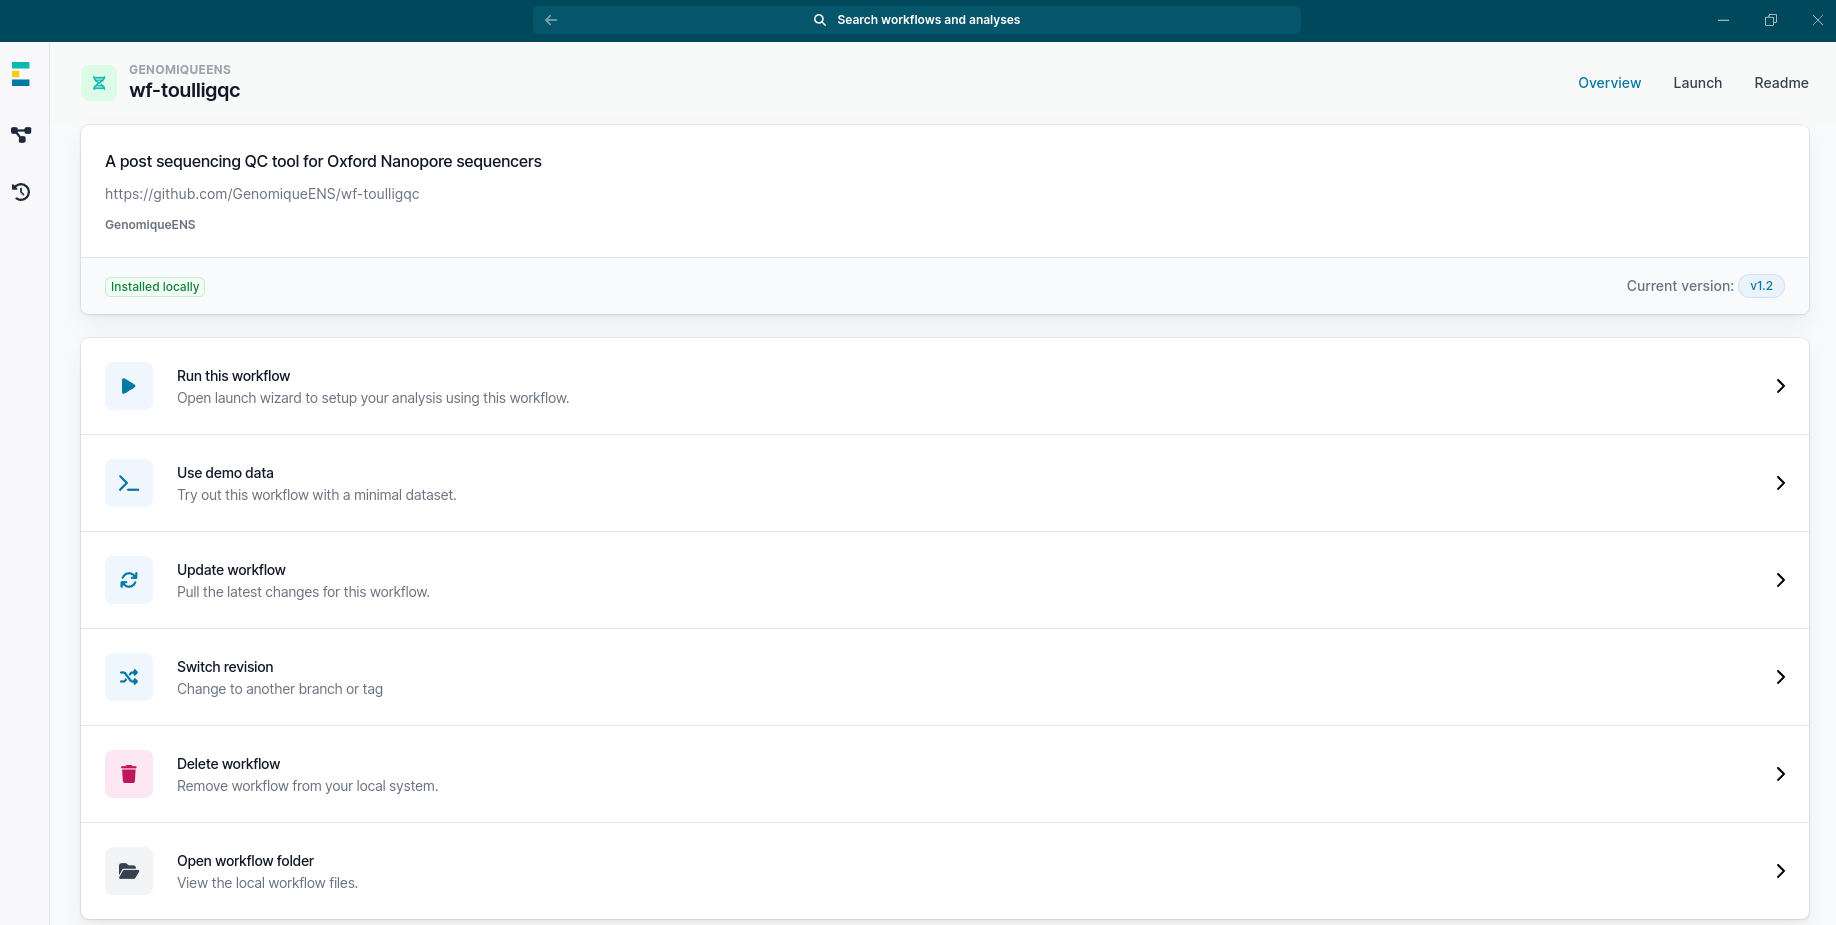Expand the Use demo data chevron
Screen dimensions: 1836x925
pyautogui.click(x=1781, y=483)
